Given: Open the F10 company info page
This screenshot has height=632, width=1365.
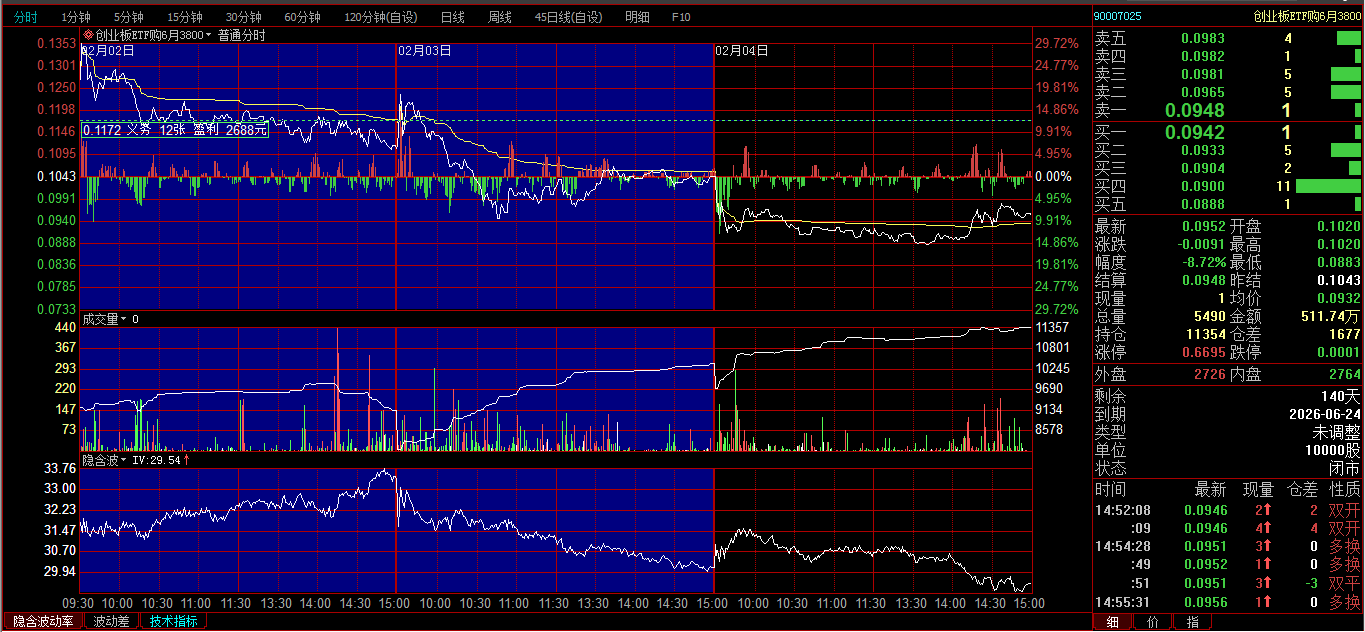Looking at the screenshot, I should point(681,17).
